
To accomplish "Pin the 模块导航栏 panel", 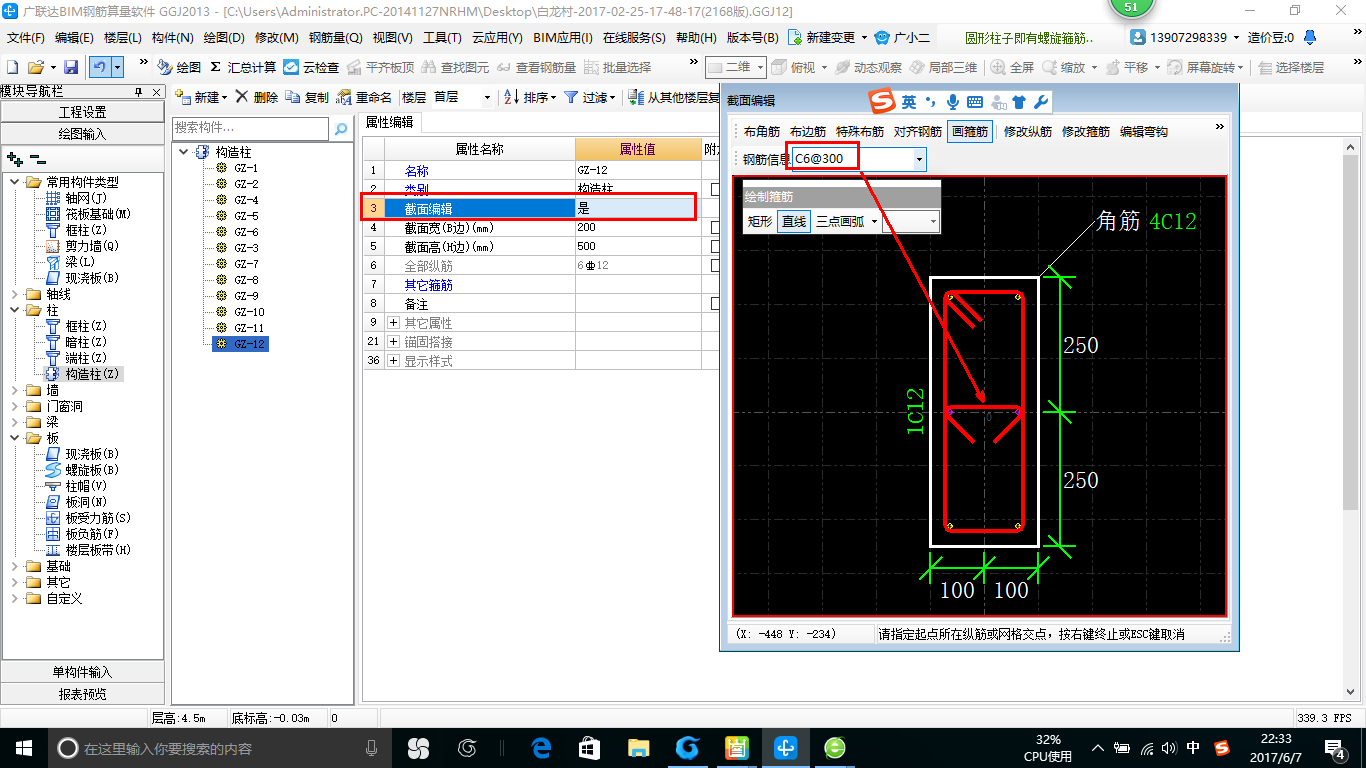I will (x=139, y=92).
